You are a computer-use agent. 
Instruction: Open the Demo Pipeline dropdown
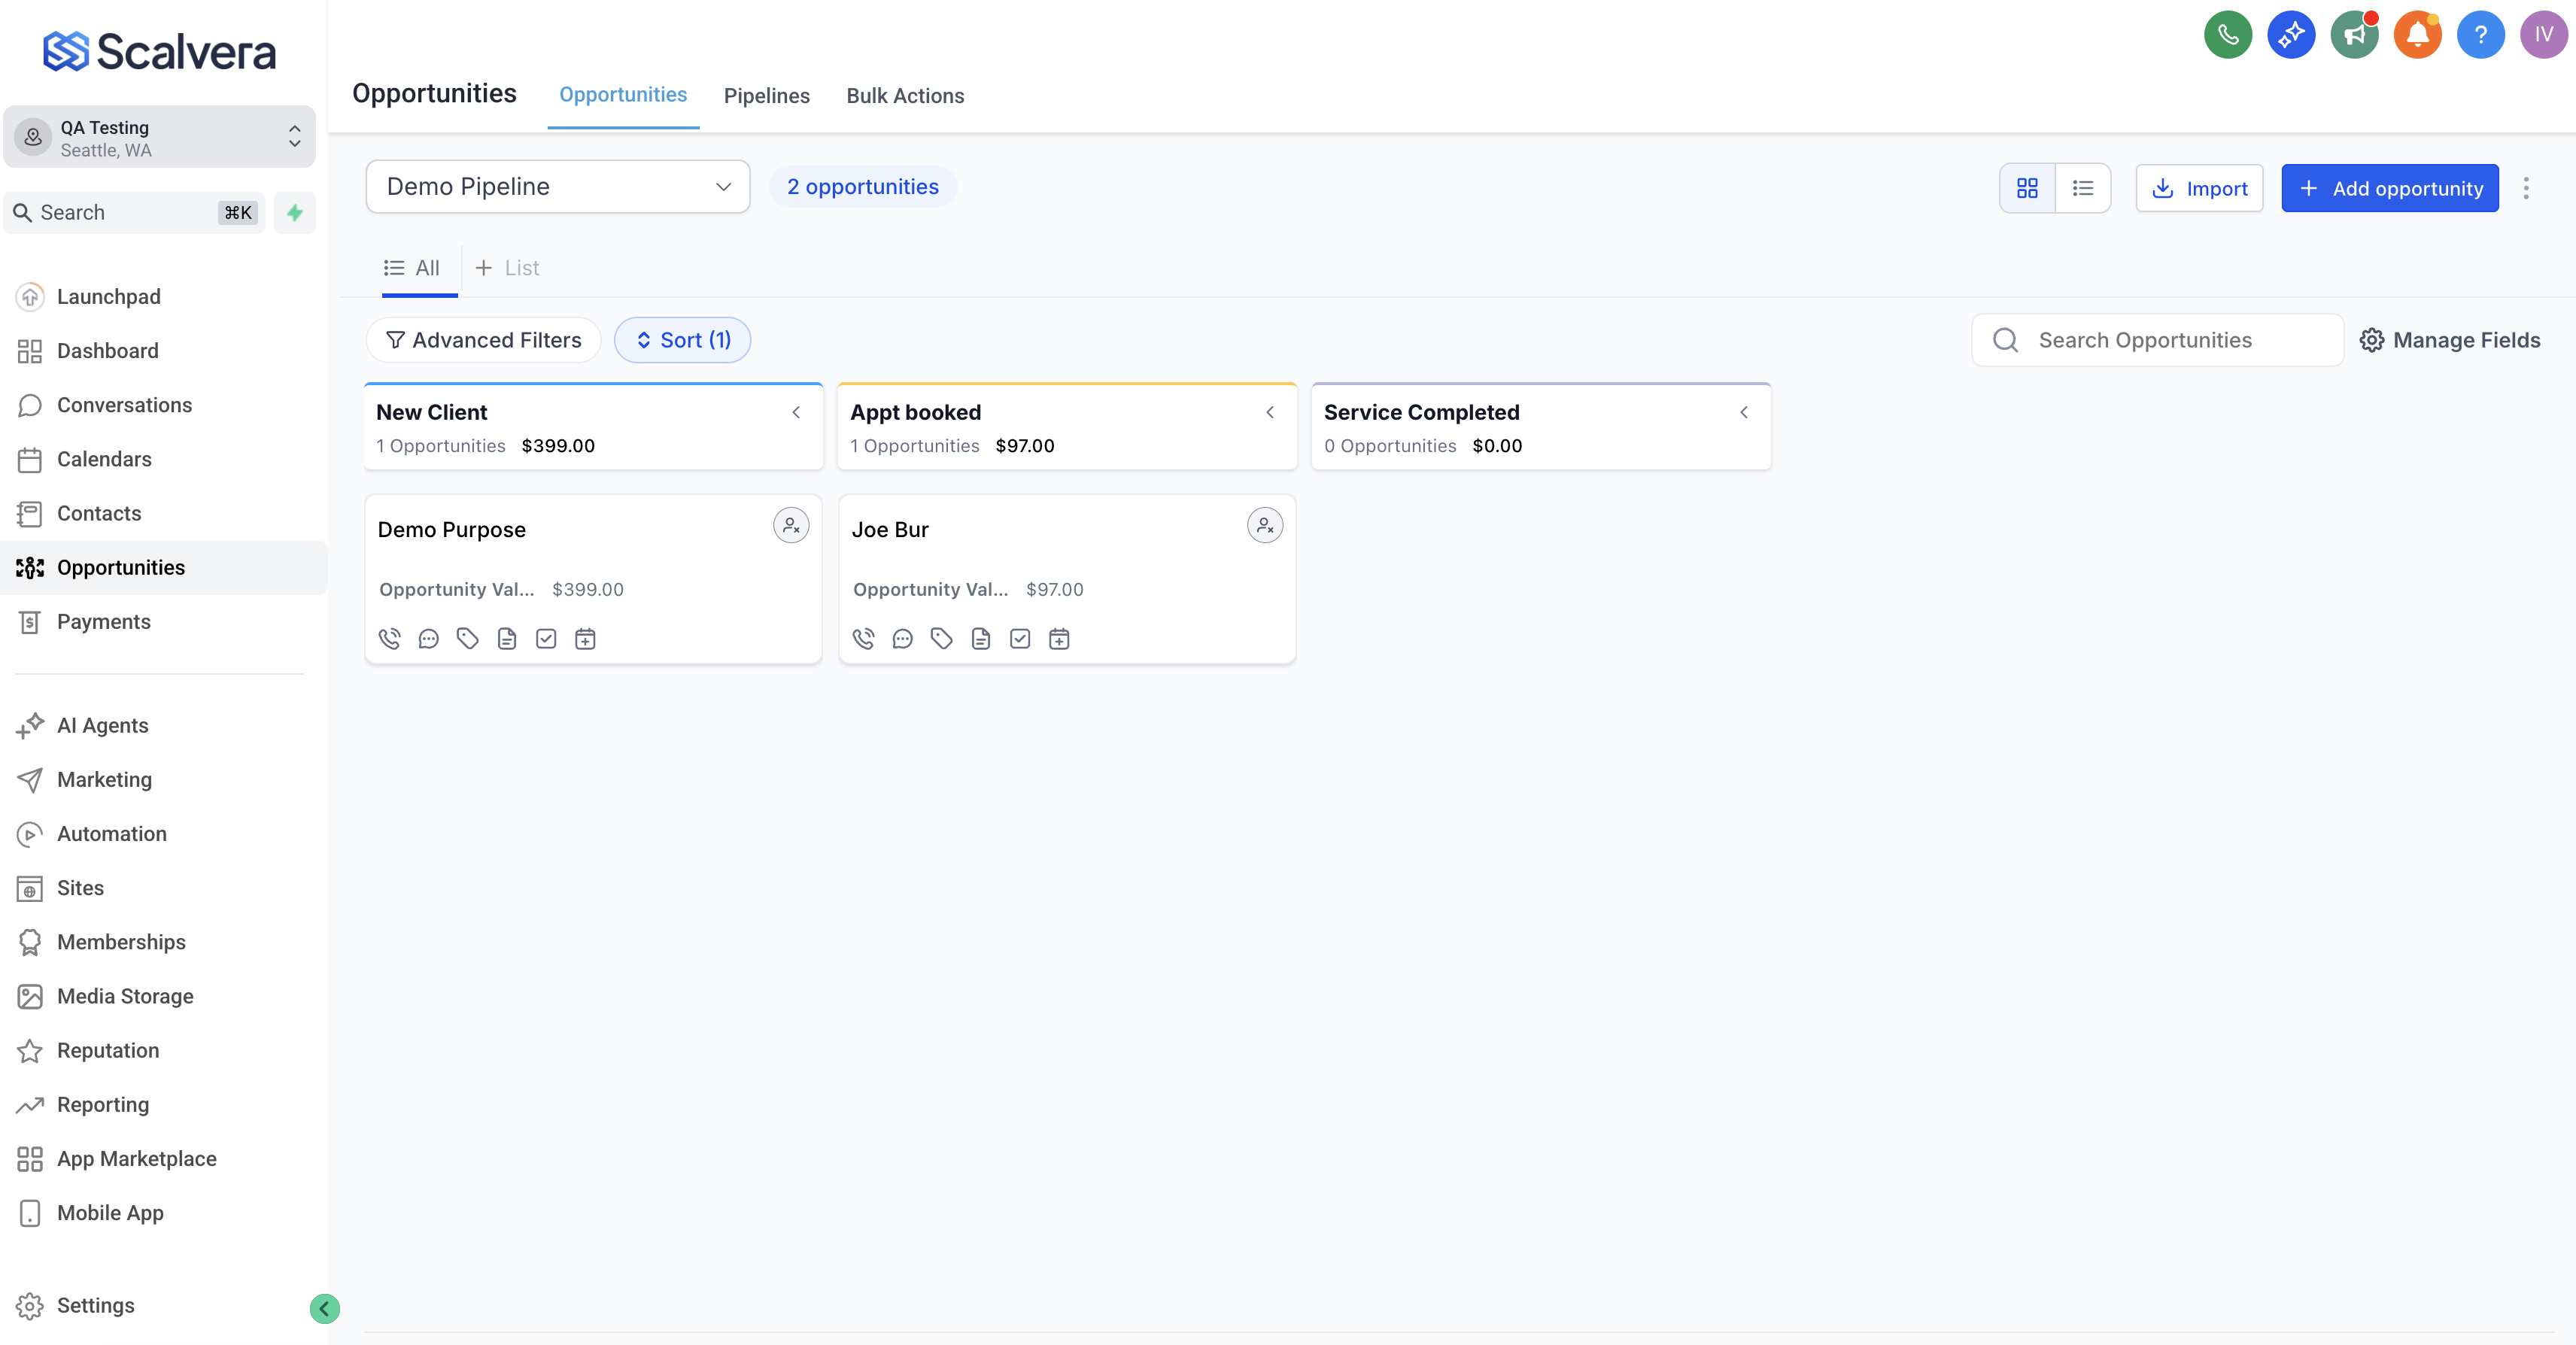[x=557, y=187]
